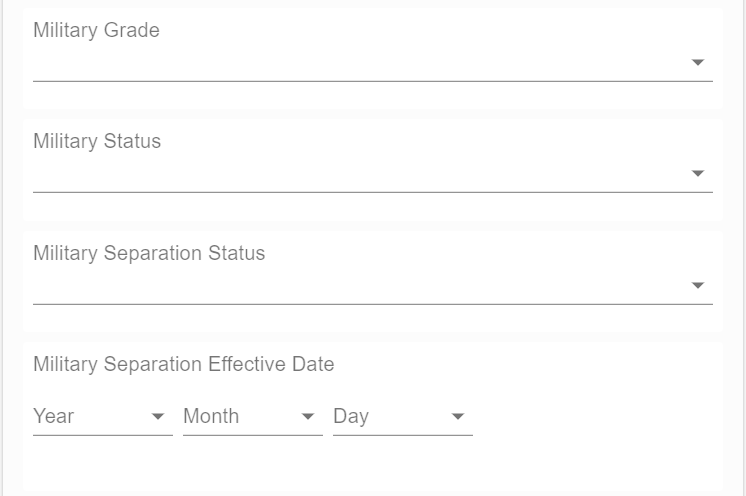Click the Military Separation Effective Date heading
The image size is (746, 496).
tap(183, 364)
